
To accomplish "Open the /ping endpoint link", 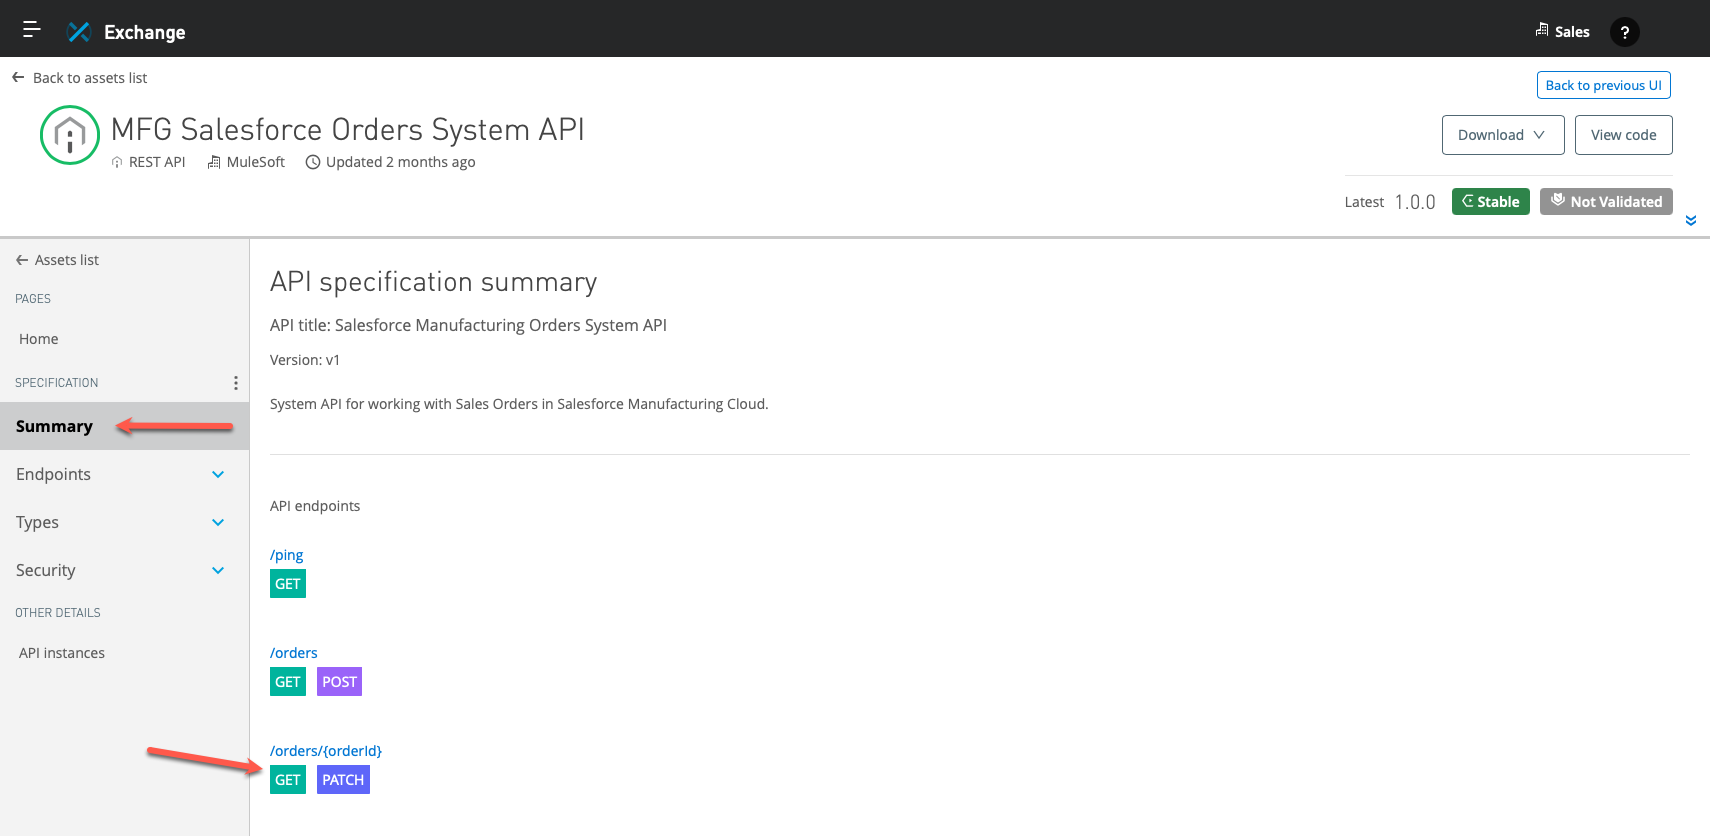I will [286, 555].
